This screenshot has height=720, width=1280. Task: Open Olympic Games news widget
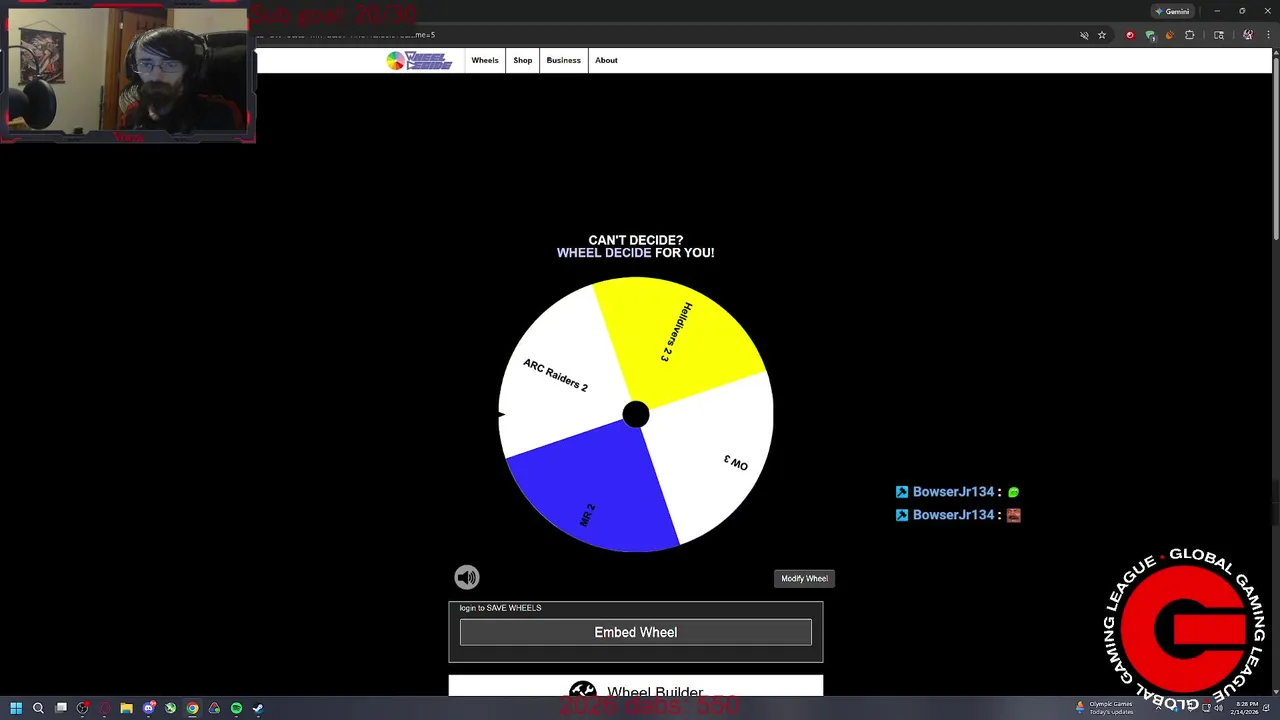tap(1103, 707)
